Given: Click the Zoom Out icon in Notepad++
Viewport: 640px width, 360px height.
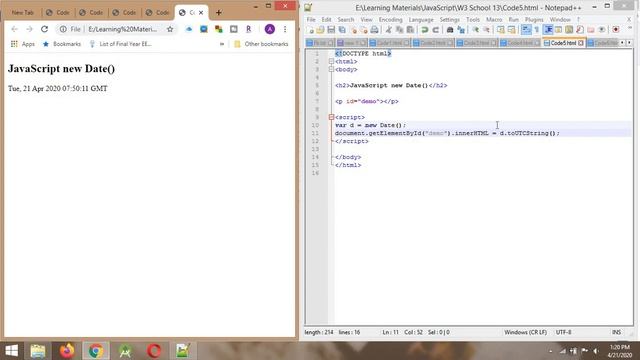Looking at the screenshot, I should 487,30.
